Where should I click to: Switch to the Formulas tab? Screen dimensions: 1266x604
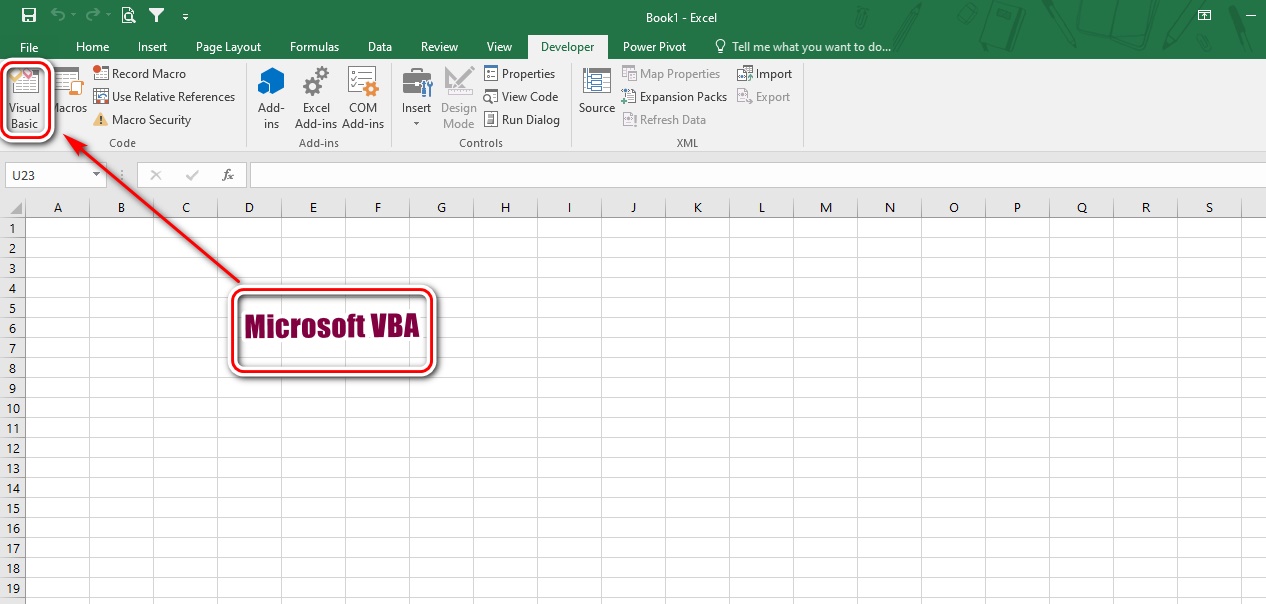tap(315, 47)
